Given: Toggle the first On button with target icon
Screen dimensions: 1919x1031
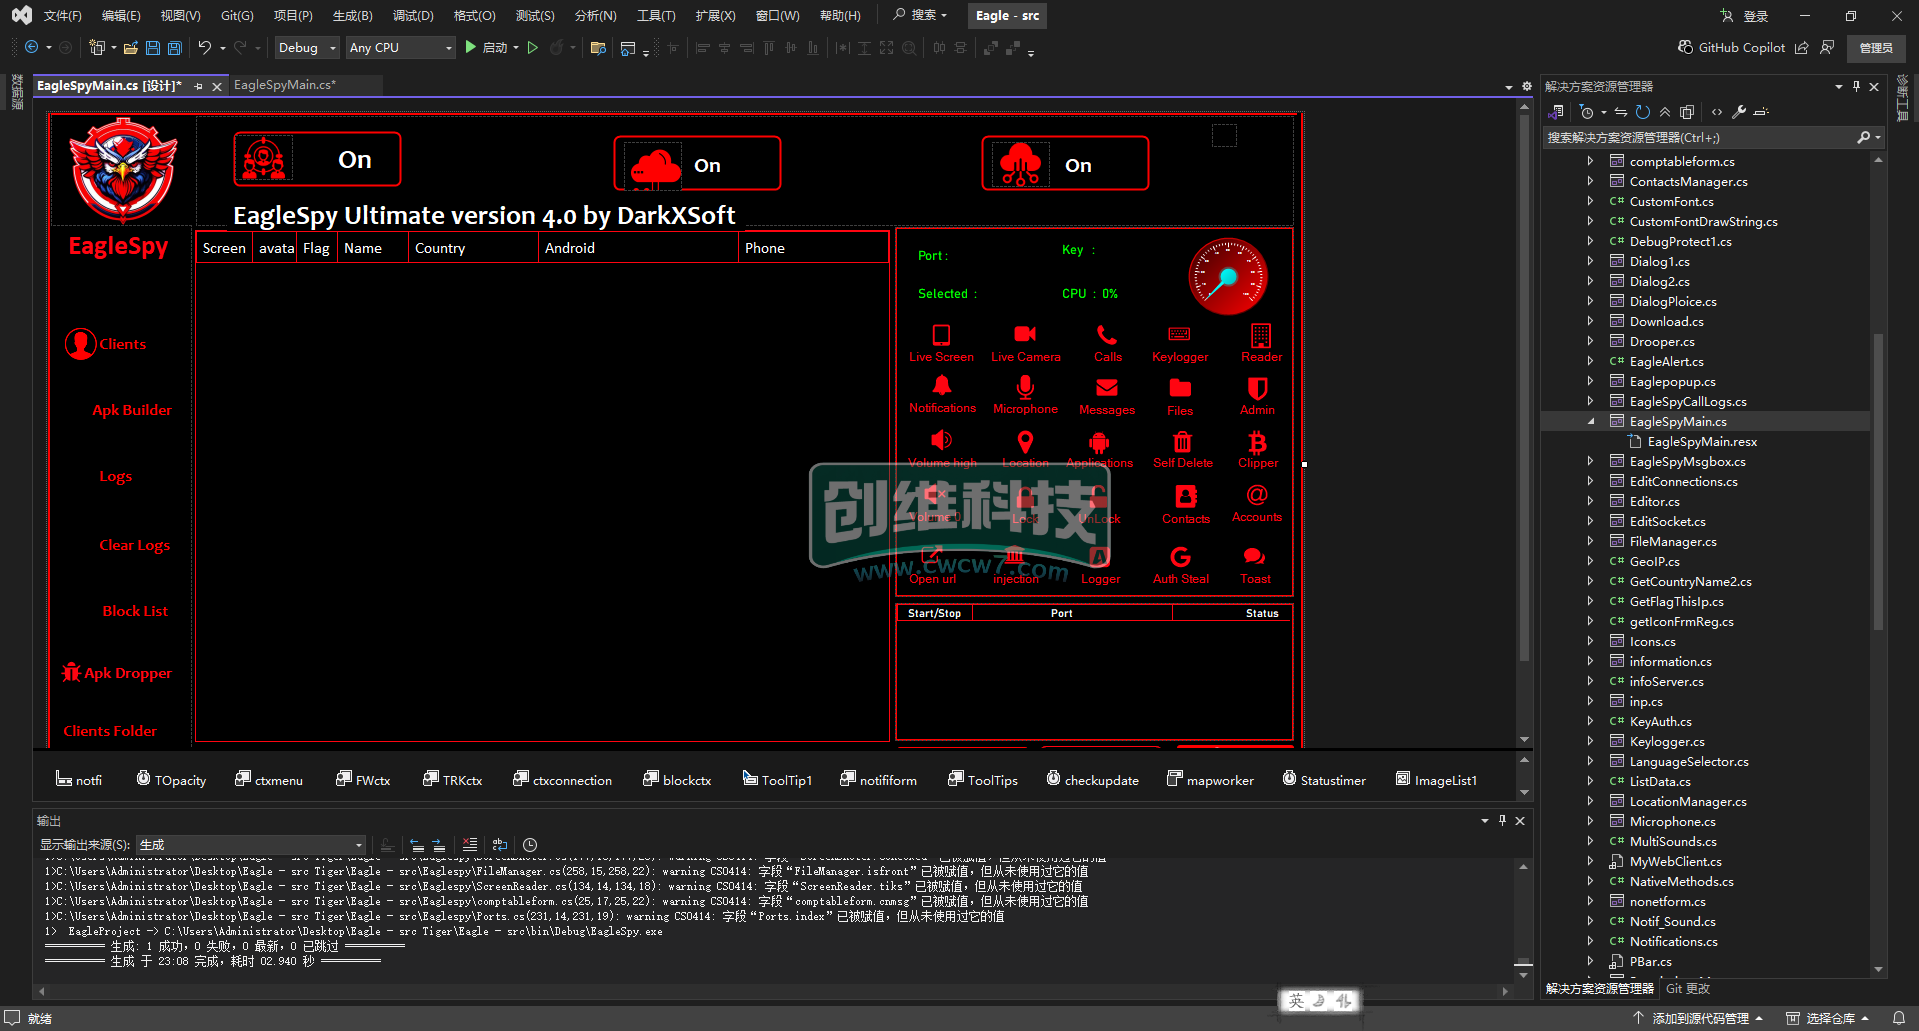Looking at the screenshot, I should pyautogui.click(x=317, y=159).
